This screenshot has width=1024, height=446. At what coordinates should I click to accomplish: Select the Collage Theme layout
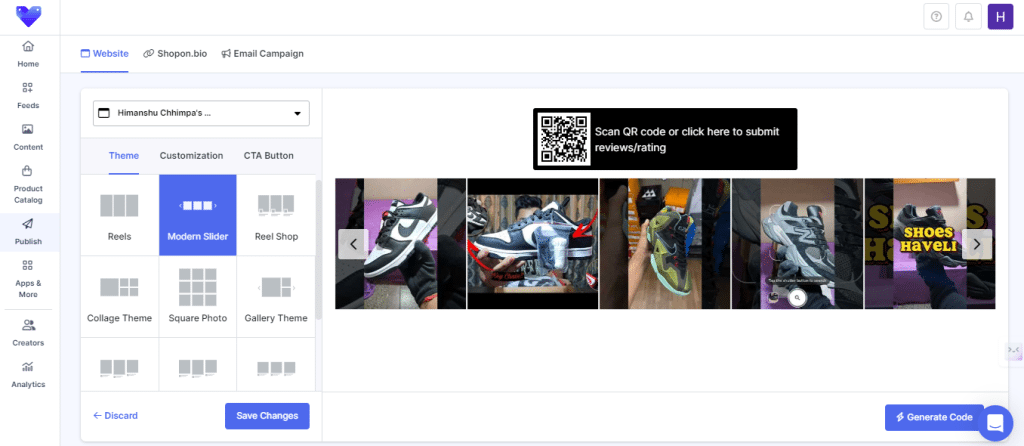click(119, 297)
